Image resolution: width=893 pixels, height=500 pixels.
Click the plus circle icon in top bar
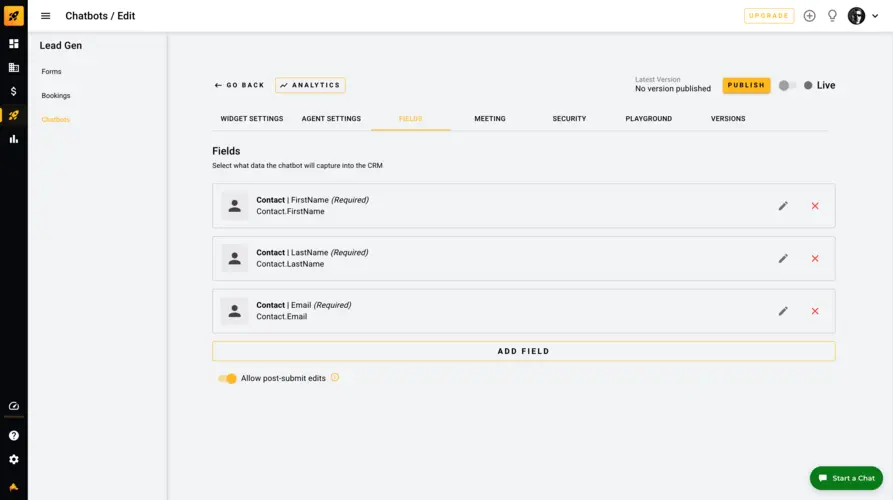click(x=809, y=16)
